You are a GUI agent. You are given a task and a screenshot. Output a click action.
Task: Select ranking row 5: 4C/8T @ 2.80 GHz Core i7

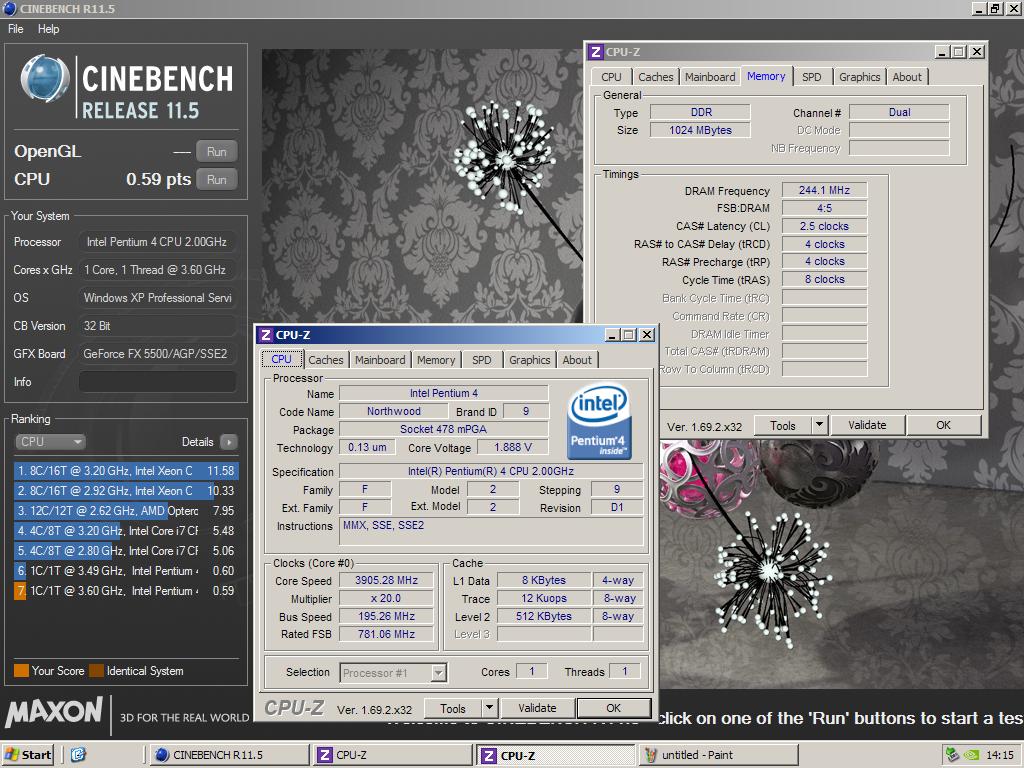pyautogui.click(x=126, y=551)
